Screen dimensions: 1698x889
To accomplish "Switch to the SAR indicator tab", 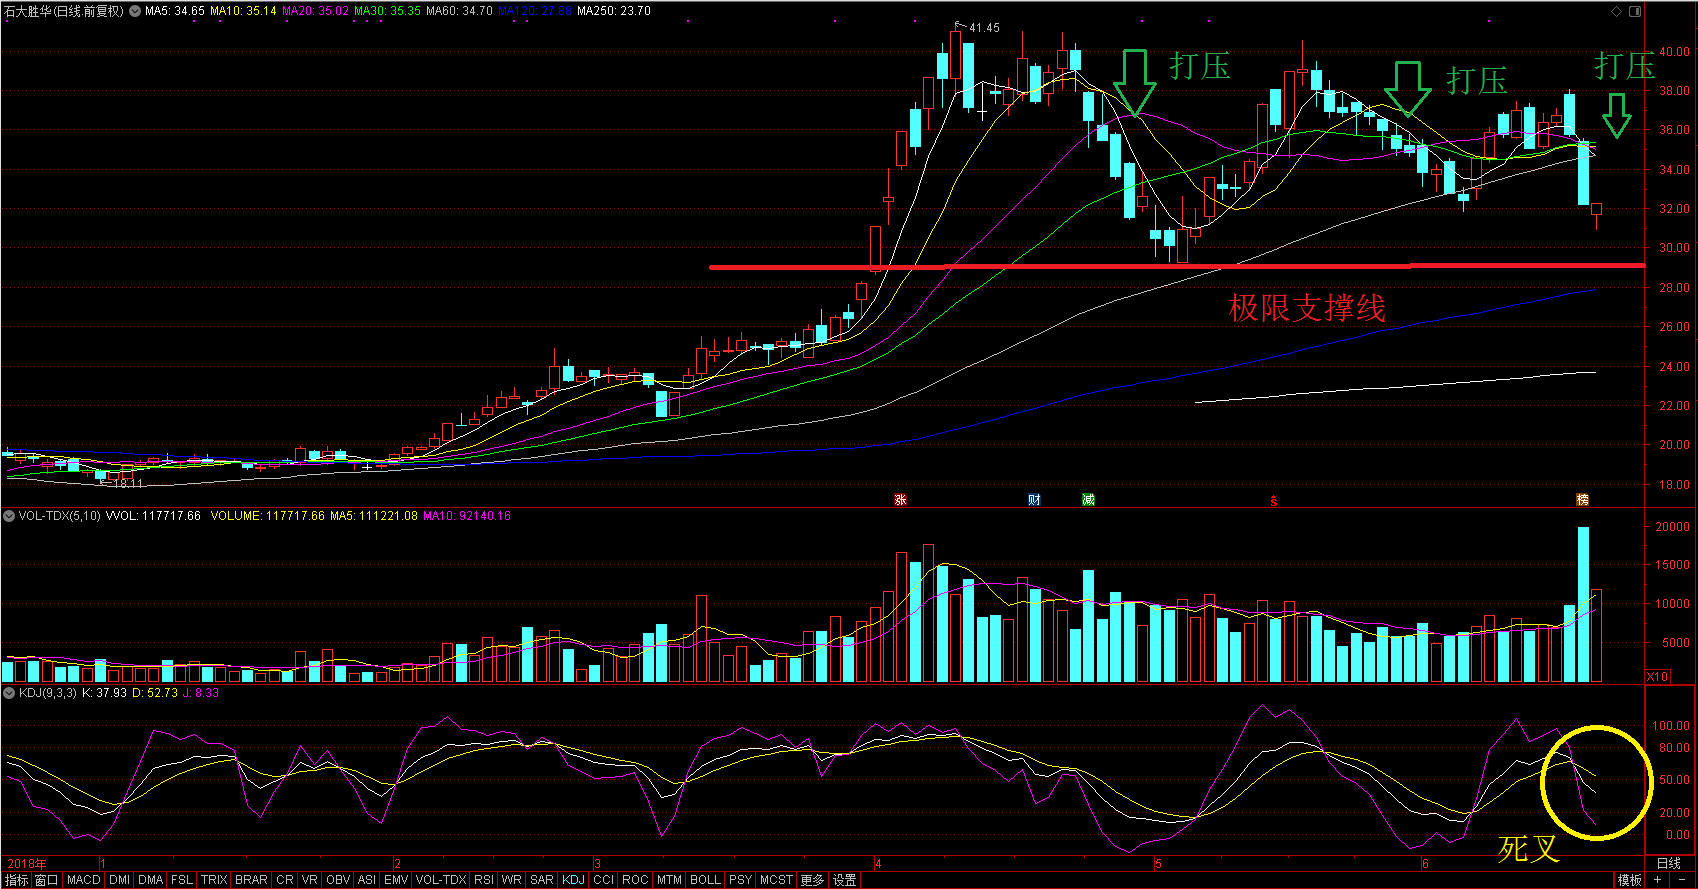I will pos(542,880).
